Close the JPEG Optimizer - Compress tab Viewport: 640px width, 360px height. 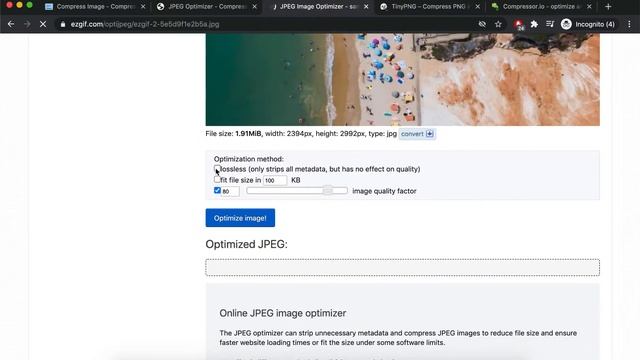click(x=255, y=7)
